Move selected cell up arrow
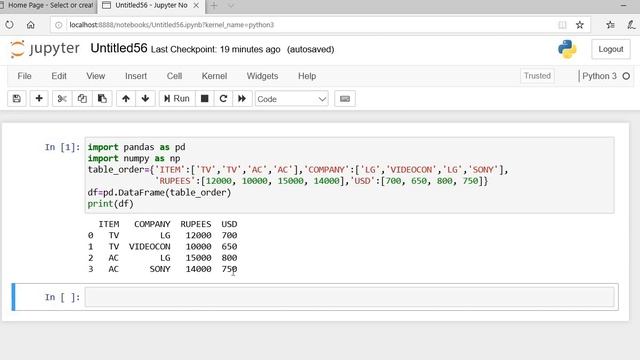The height and width of the screenshot is (360, 640). 126,99
